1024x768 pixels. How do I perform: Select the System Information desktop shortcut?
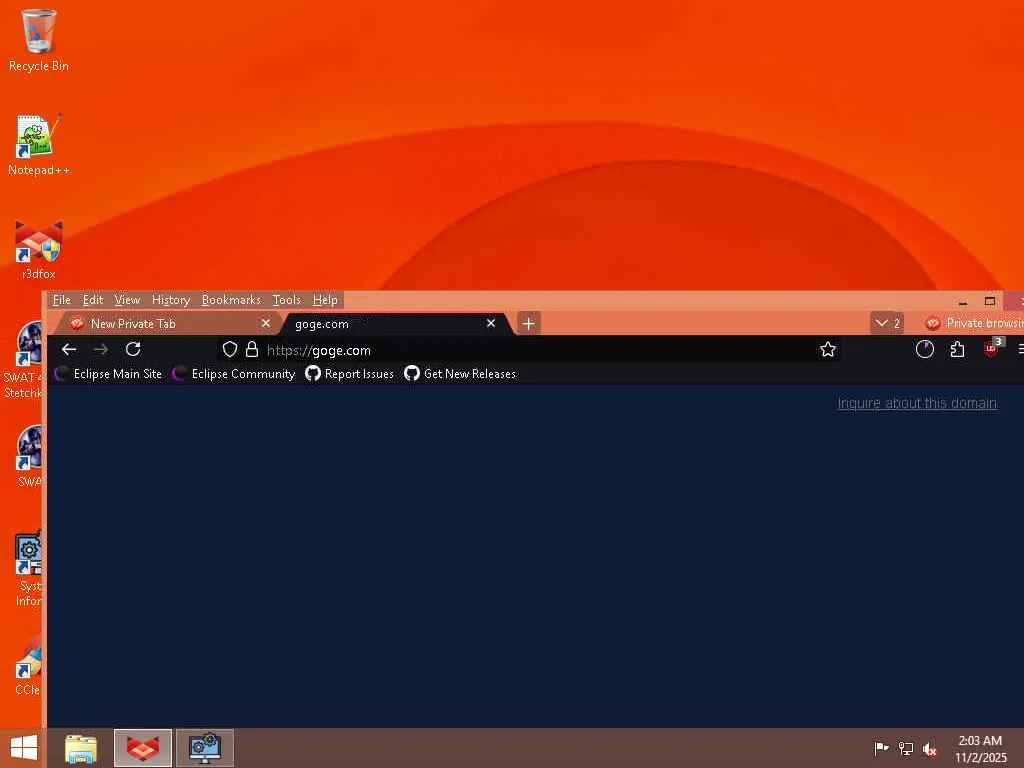click(28, 568)
